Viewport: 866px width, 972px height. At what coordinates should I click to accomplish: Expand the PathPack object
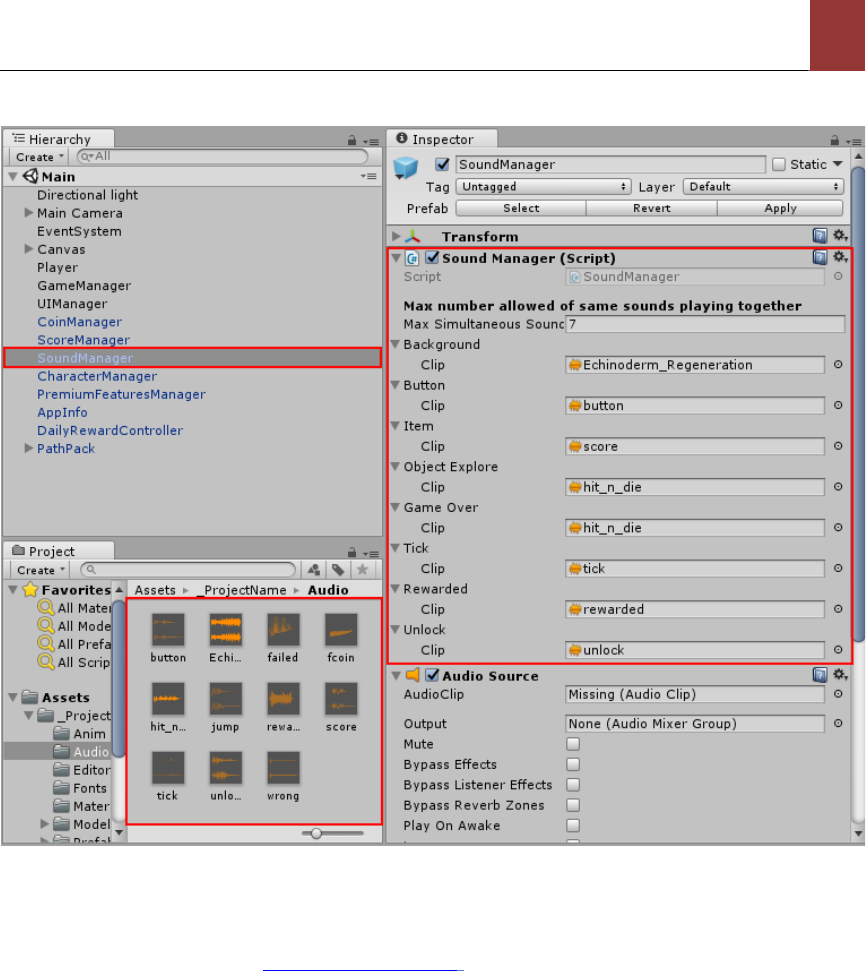tap(29, 448)
